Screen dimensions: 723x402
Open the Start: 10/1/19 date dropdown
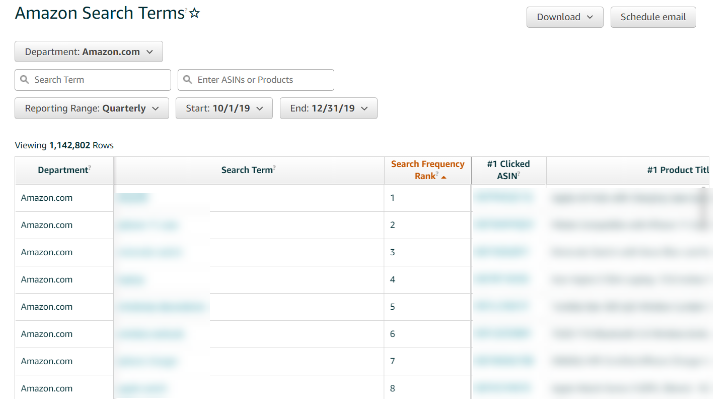coord(224,108)
